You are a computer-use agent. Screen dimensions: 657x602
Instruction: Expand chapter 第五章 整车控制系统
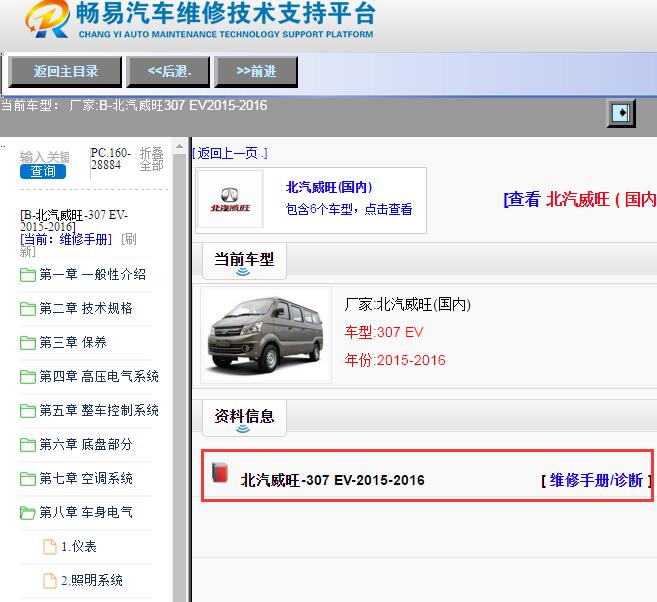(x=99, y=410)
